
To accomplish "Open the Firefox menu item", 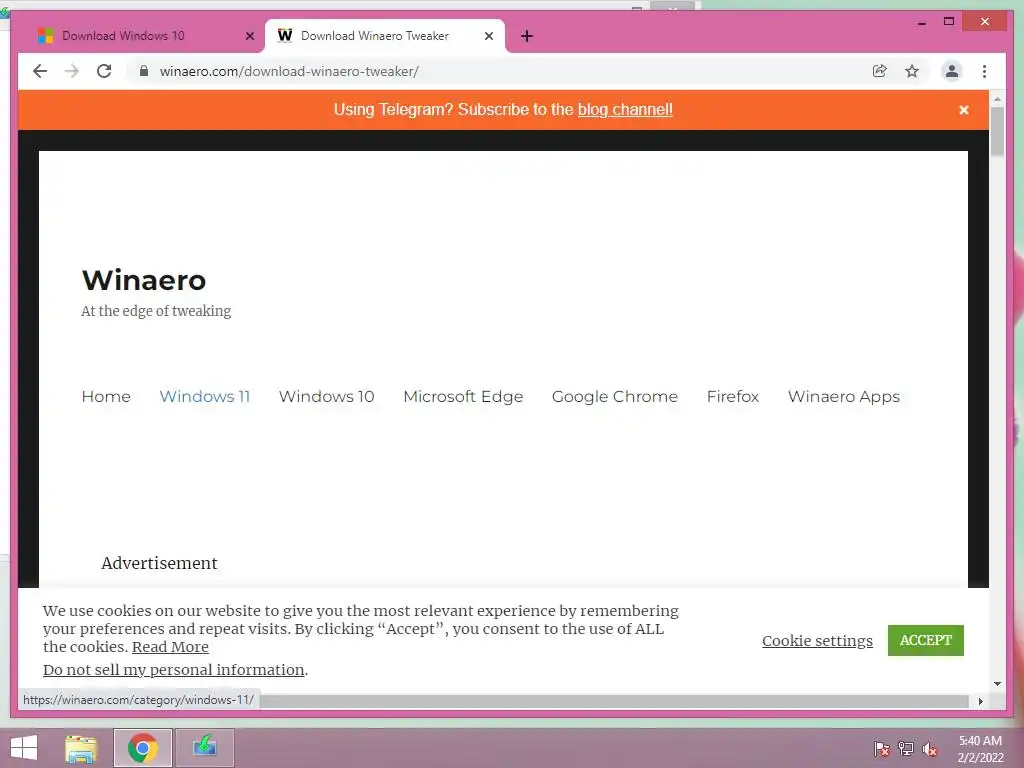I will click(733, 396).
